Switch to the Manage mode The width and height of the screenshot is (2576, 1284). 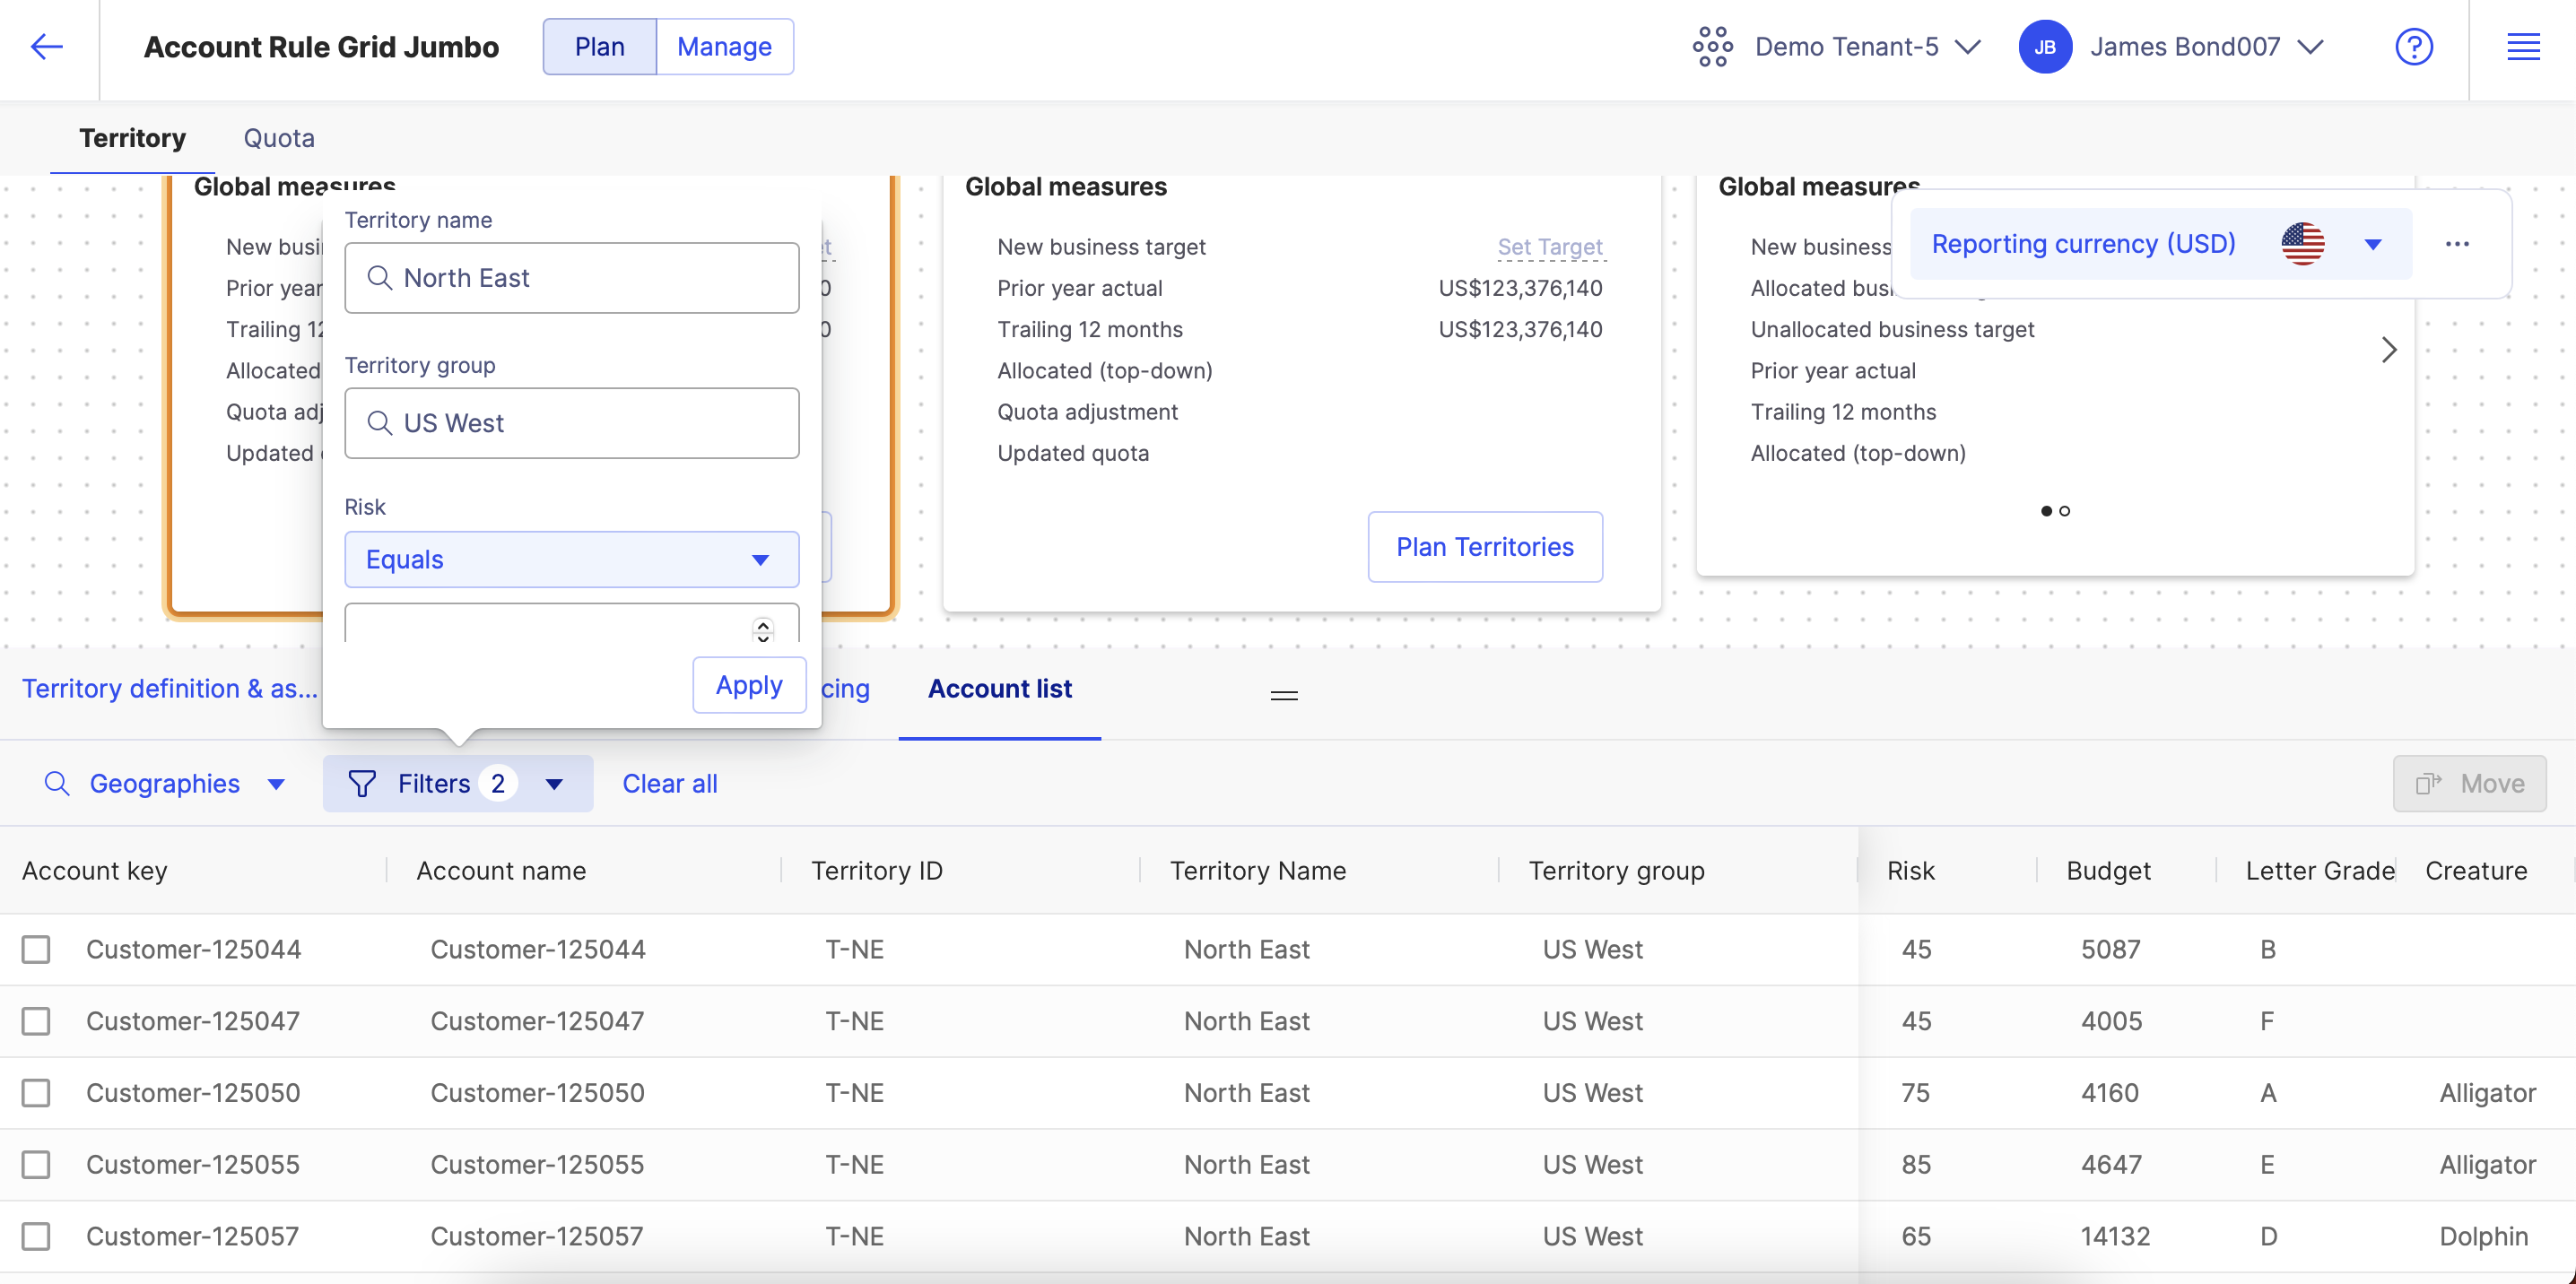[x=725, y=47]
